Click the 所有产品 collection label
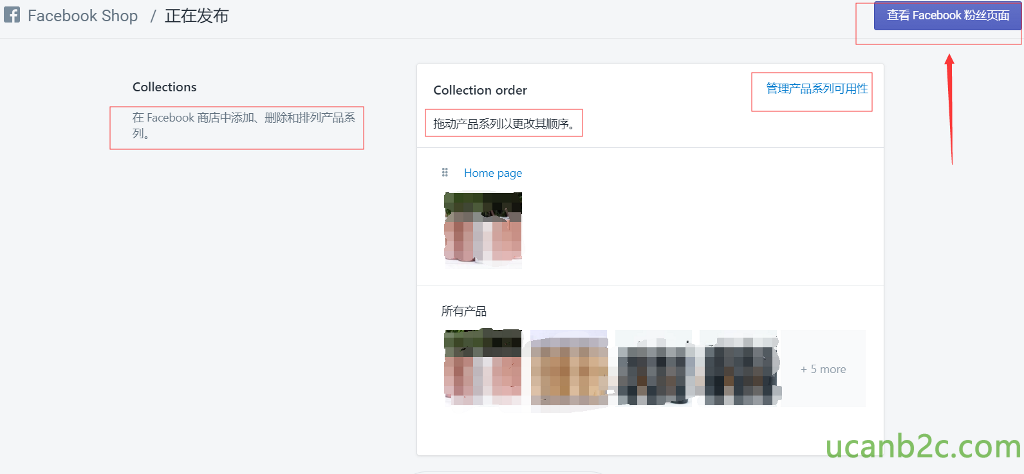The height and width of the screenshot is (474, 1024). click(x=464, y=311)
